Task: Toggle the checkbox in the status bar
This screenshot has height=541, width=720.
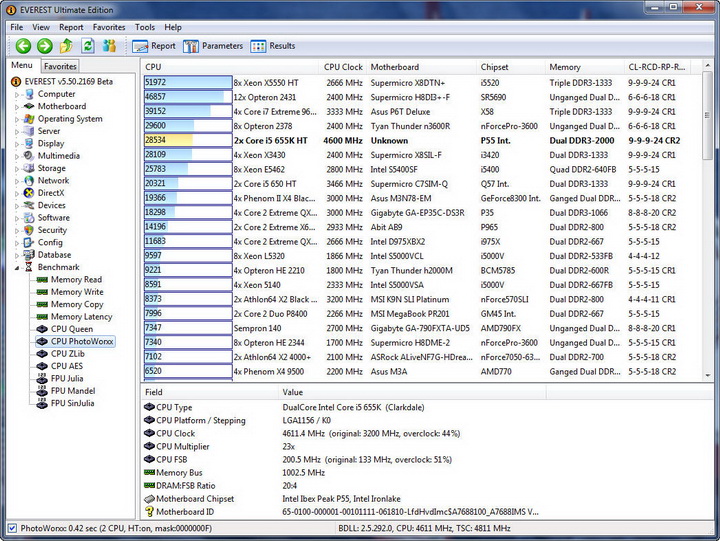Action: tap(12, 529)
